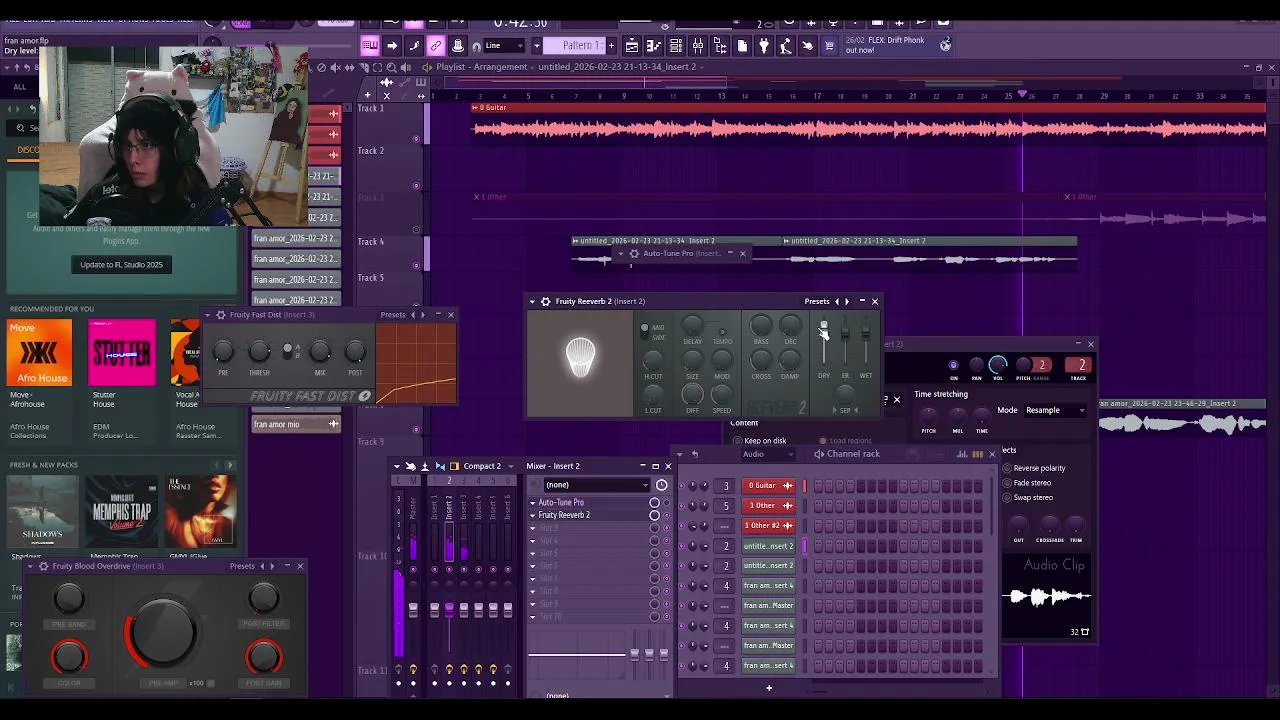Open Auto-Tune Pro gear options
The image size is (1280, 720).
[633, 254]
